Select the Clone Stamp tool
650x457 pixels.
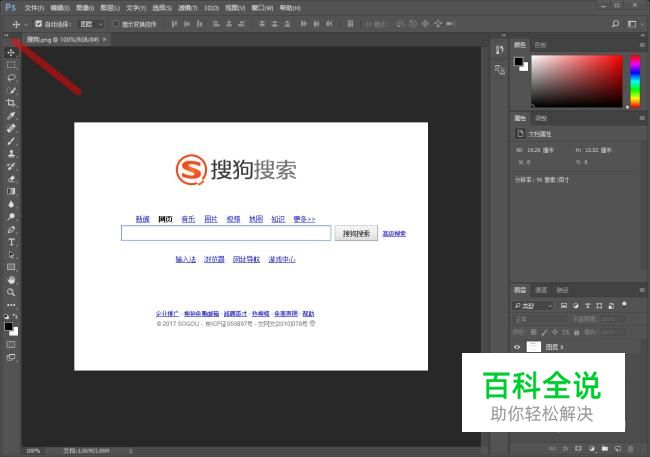coord(11,153)
